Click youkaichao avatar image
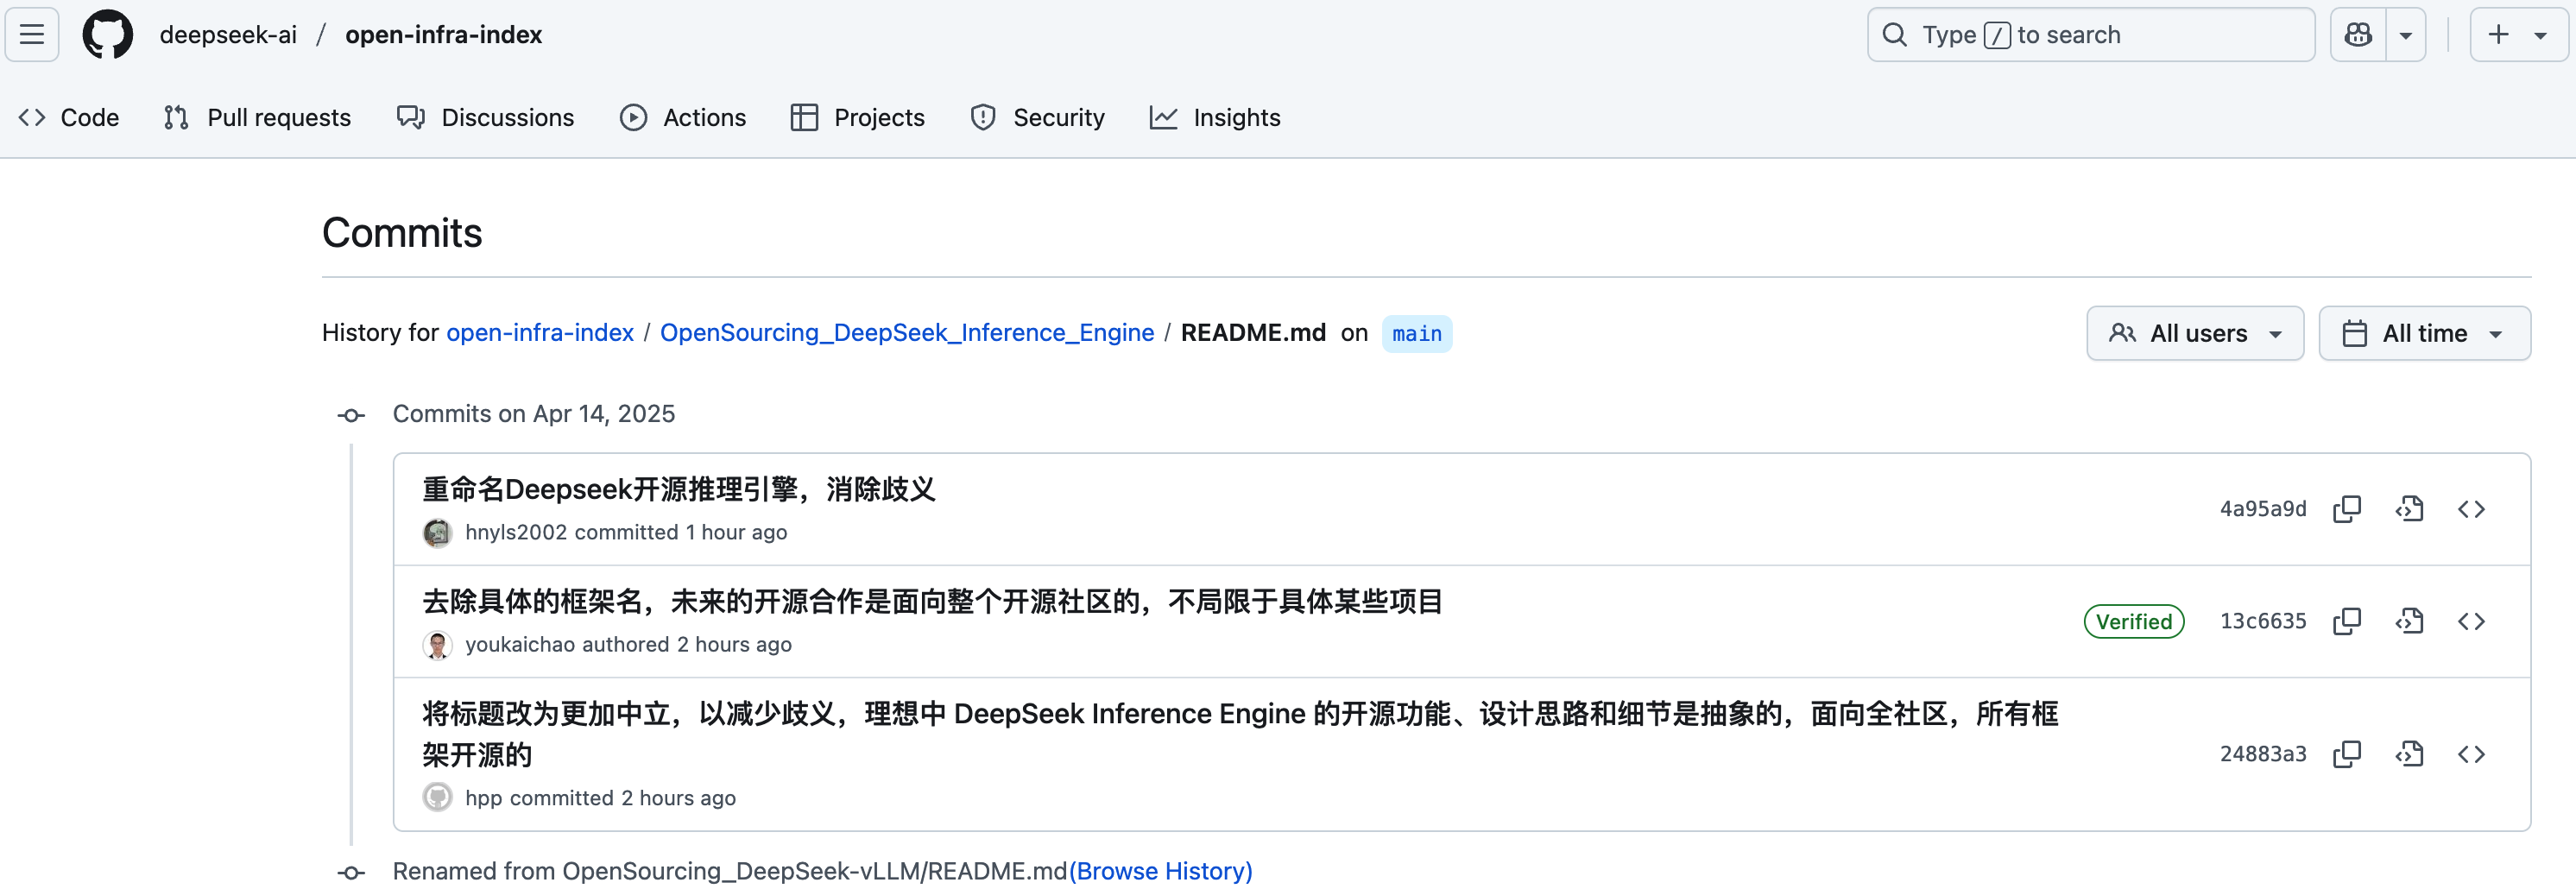Screen dimensions: 2576x889 tap(437, 646)
